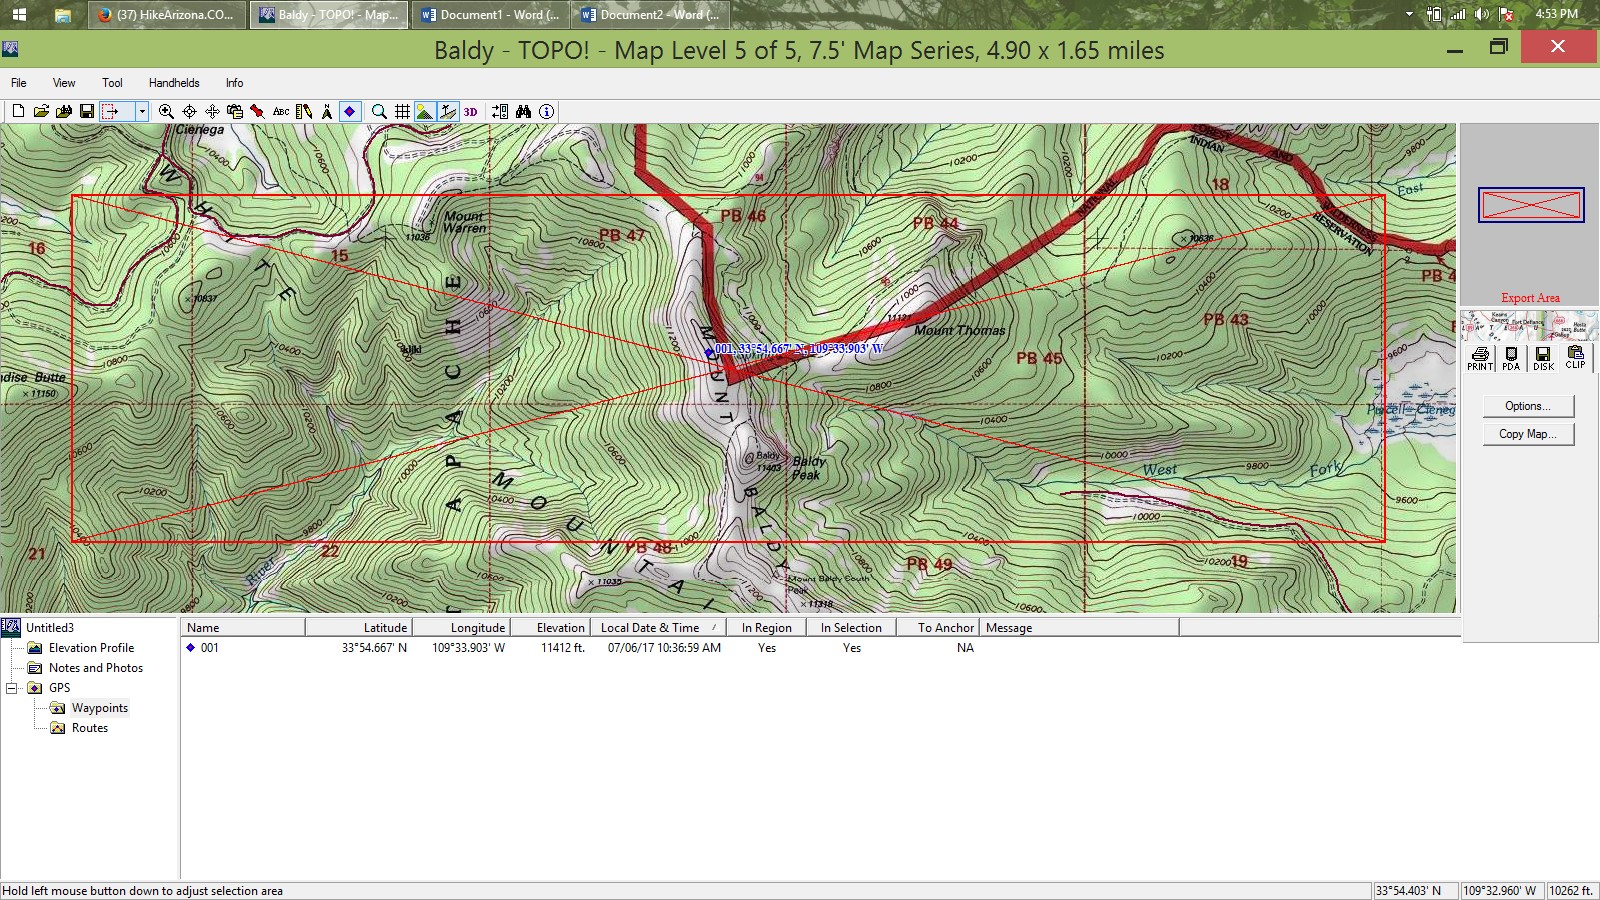Select the ruler and pencil route tool
Viewport: 1600px width, 900px height.
click(304, 112)
